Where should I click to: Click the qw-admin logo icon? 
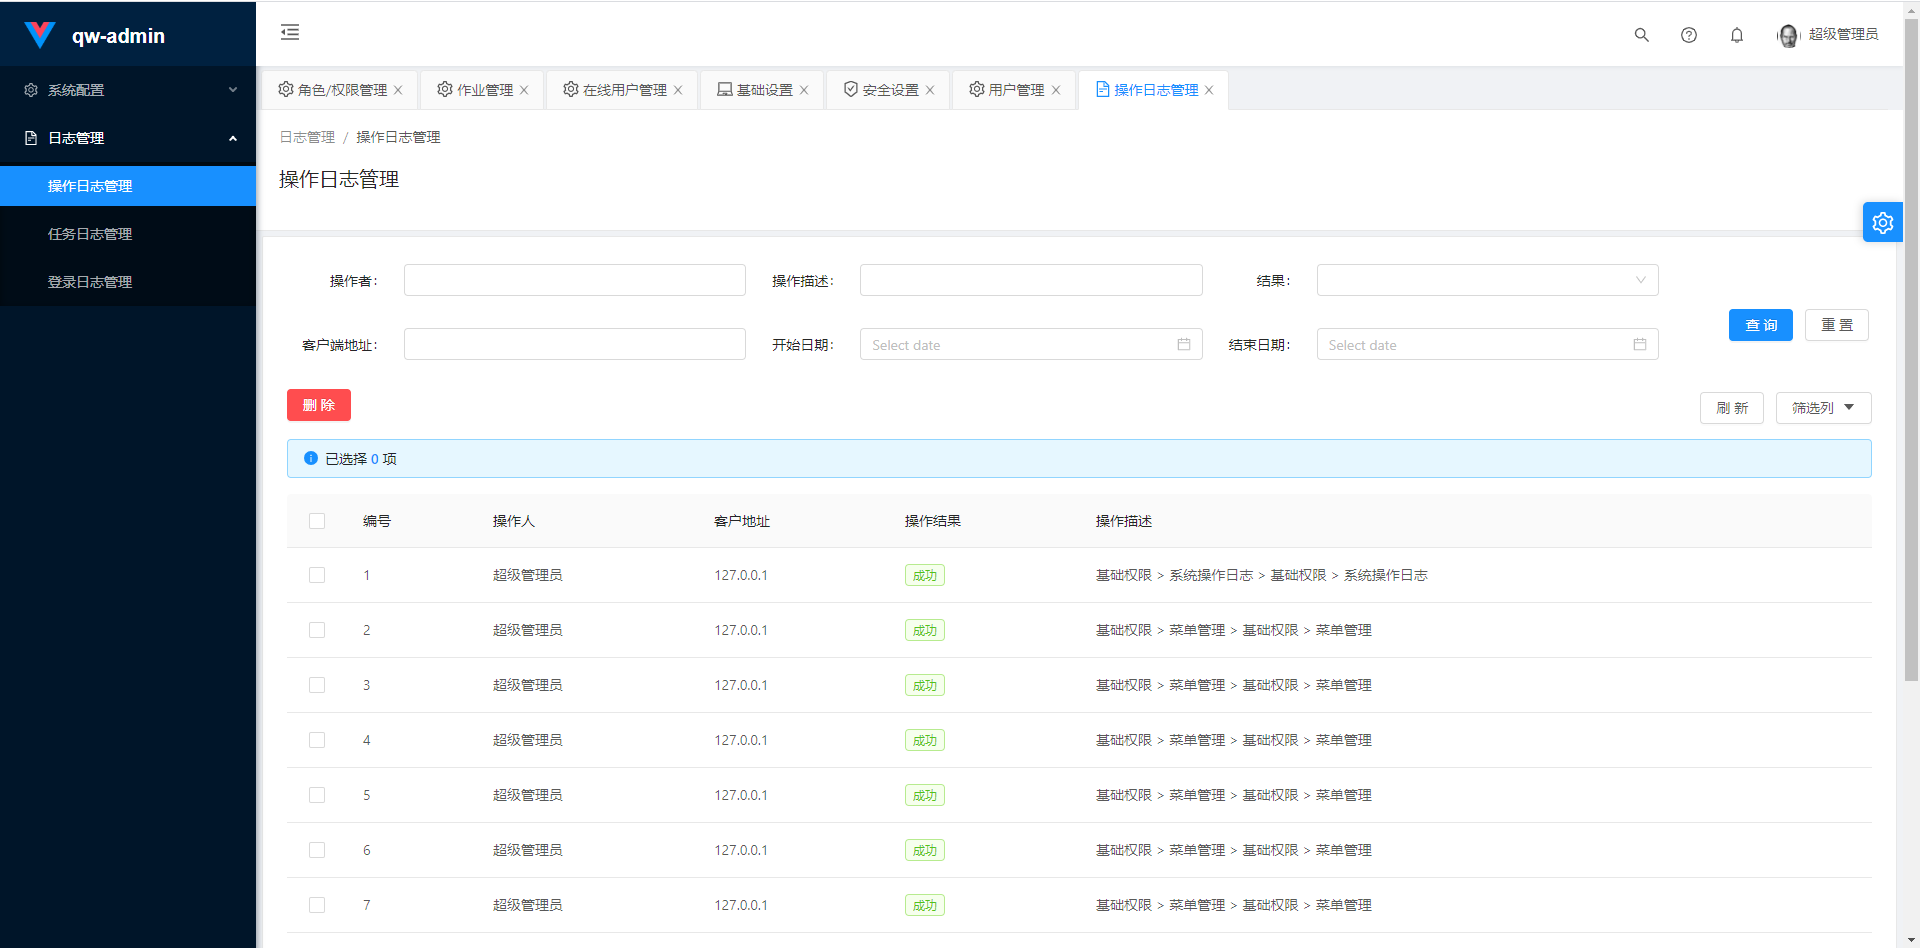(39, 35)
